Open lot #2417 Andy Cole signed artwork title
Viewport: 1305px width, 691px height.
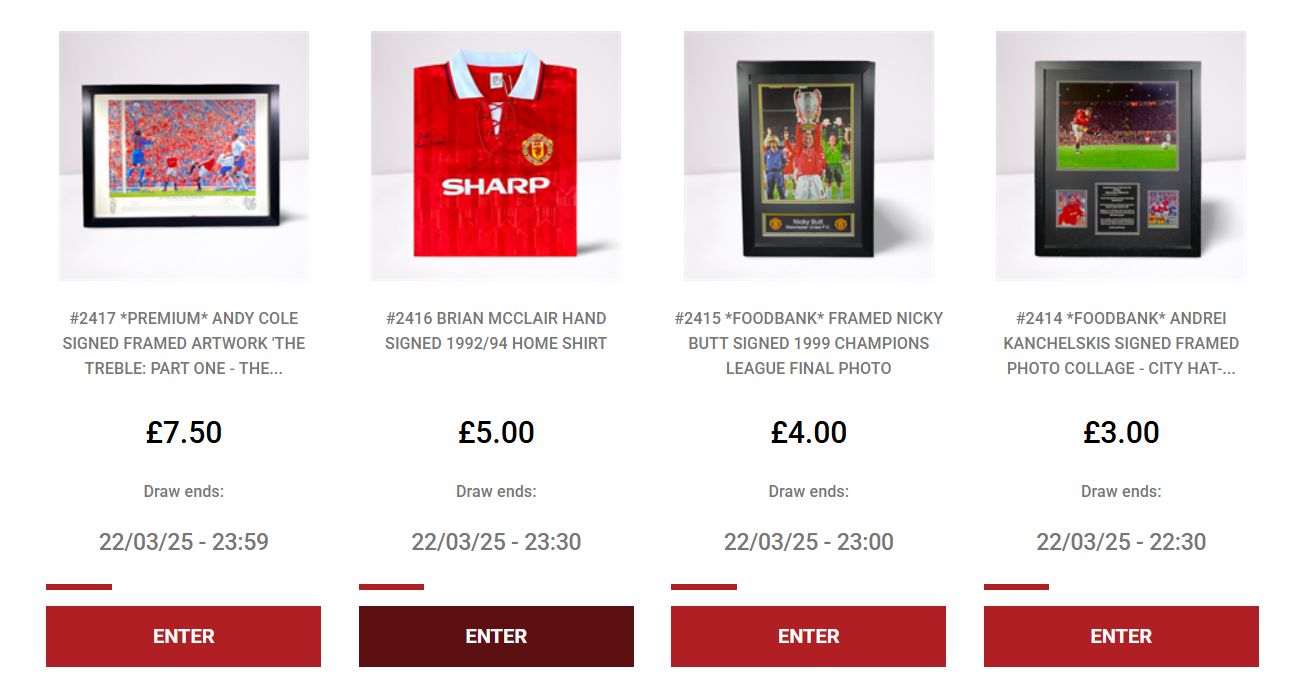pyautogui.click(x=184, y=343)
